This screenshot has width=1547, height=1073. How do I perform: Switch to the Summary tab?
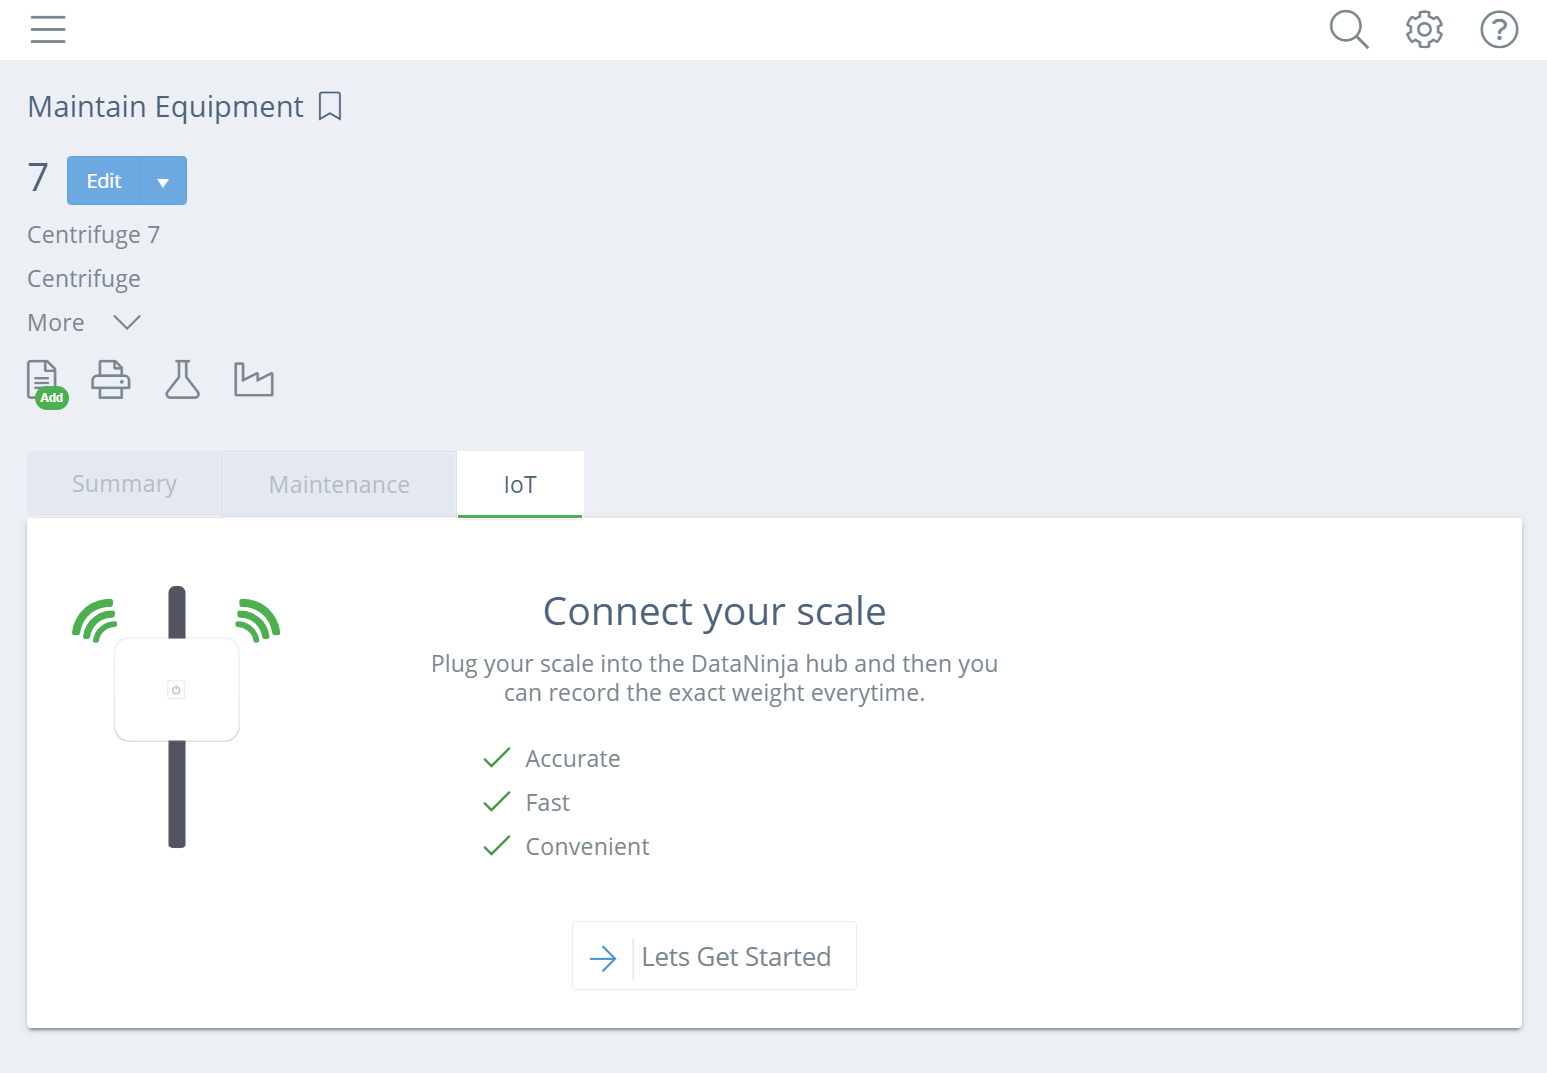[124, 484]
